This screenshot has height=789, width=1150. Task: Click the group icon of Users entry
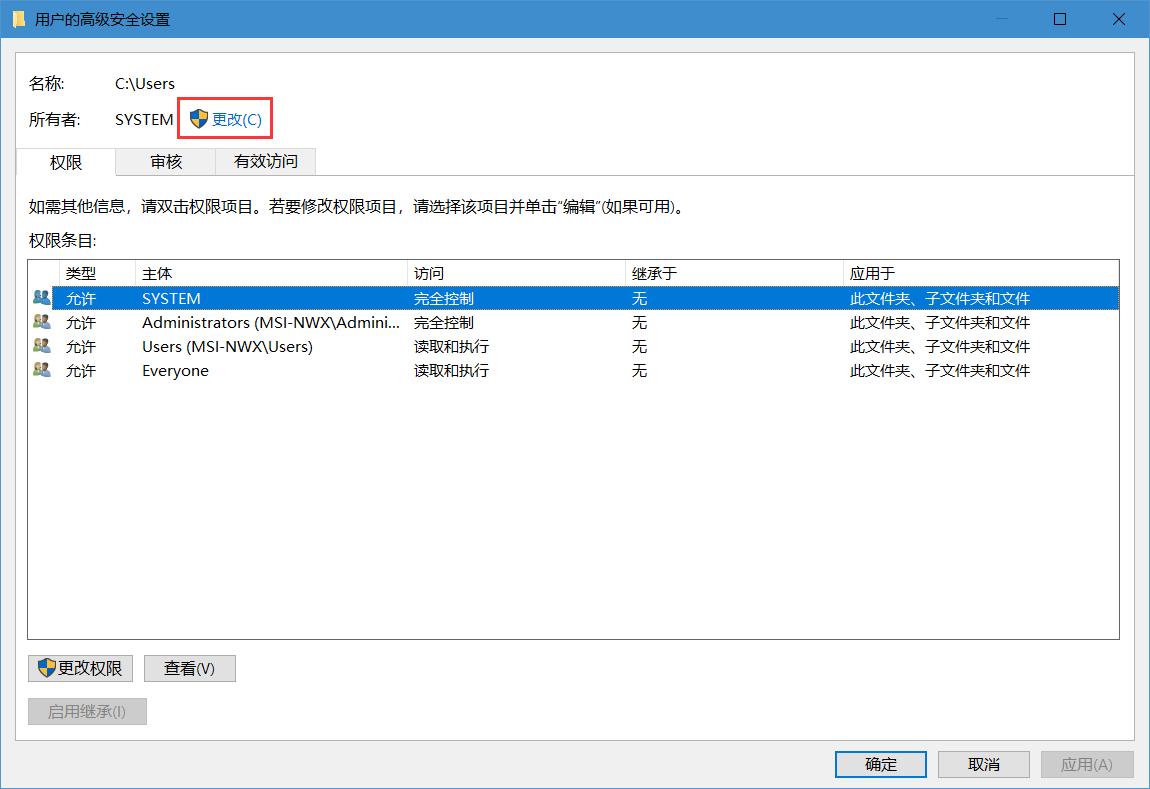pyautogui.click(x=41, y=346)
